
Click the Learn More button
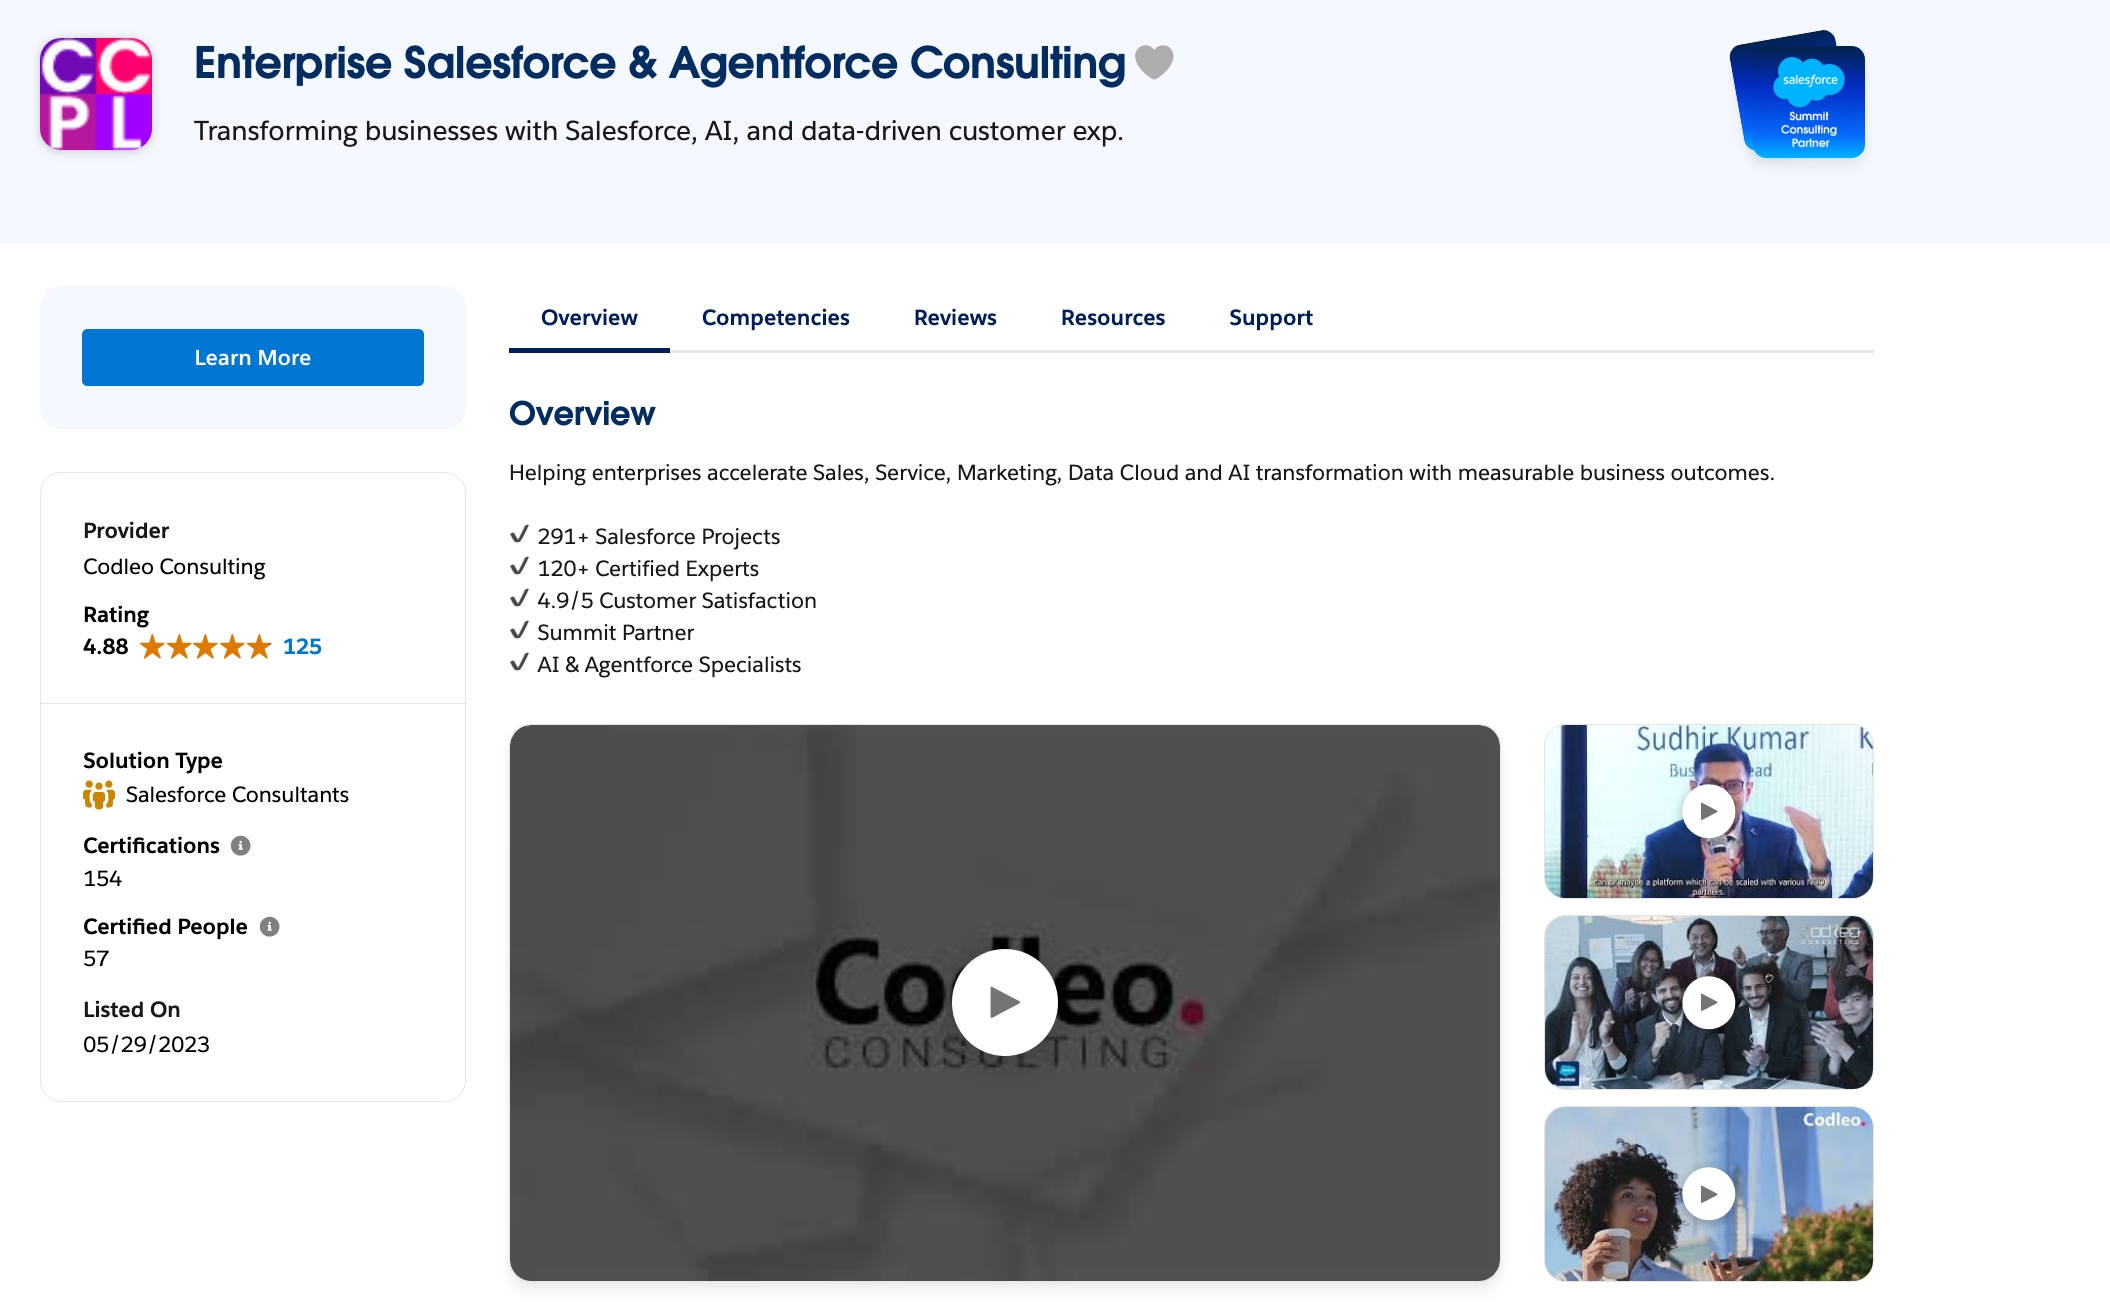pos(253,357)
